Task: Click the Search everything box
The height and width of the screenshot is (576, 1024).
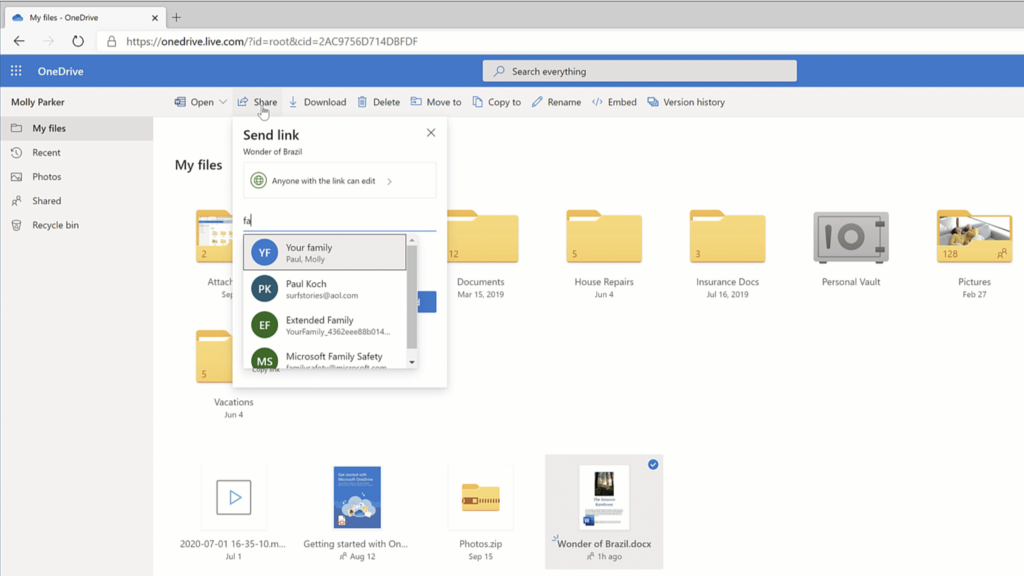Action: click(x=639, y=71)
